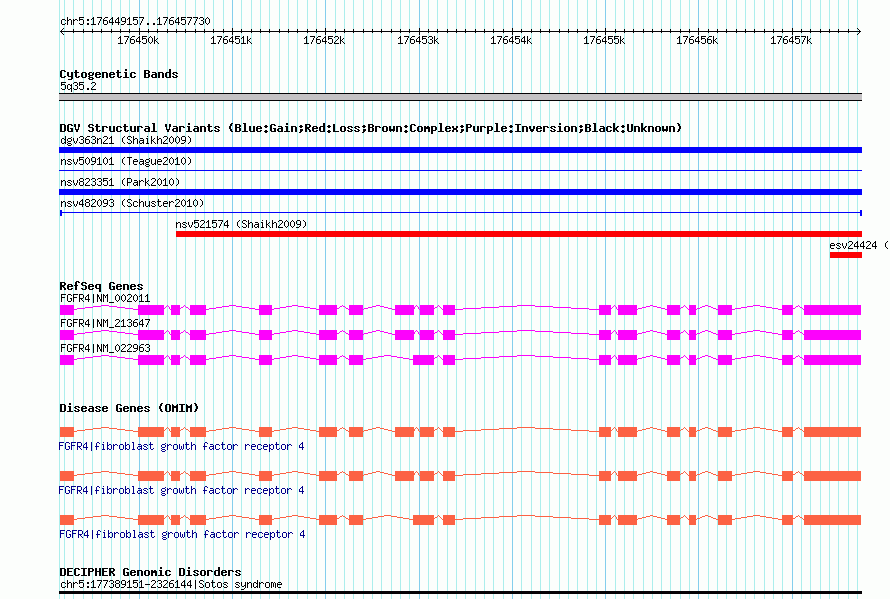Click the 176454k ruler tick label
Viewport: 890px width, 599px height.
point(511,40)
